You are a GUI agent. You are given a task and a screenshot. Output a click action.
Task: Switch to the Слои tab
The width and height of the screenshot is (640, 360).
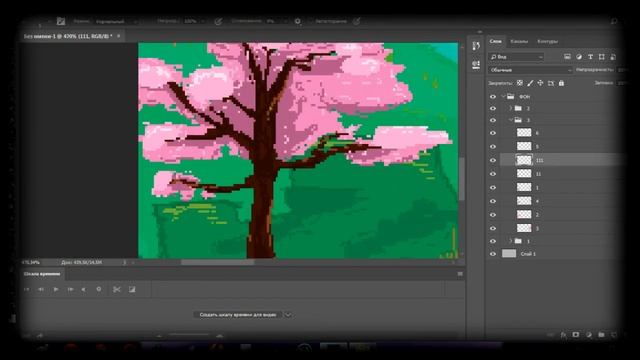[x=496, y=41]
